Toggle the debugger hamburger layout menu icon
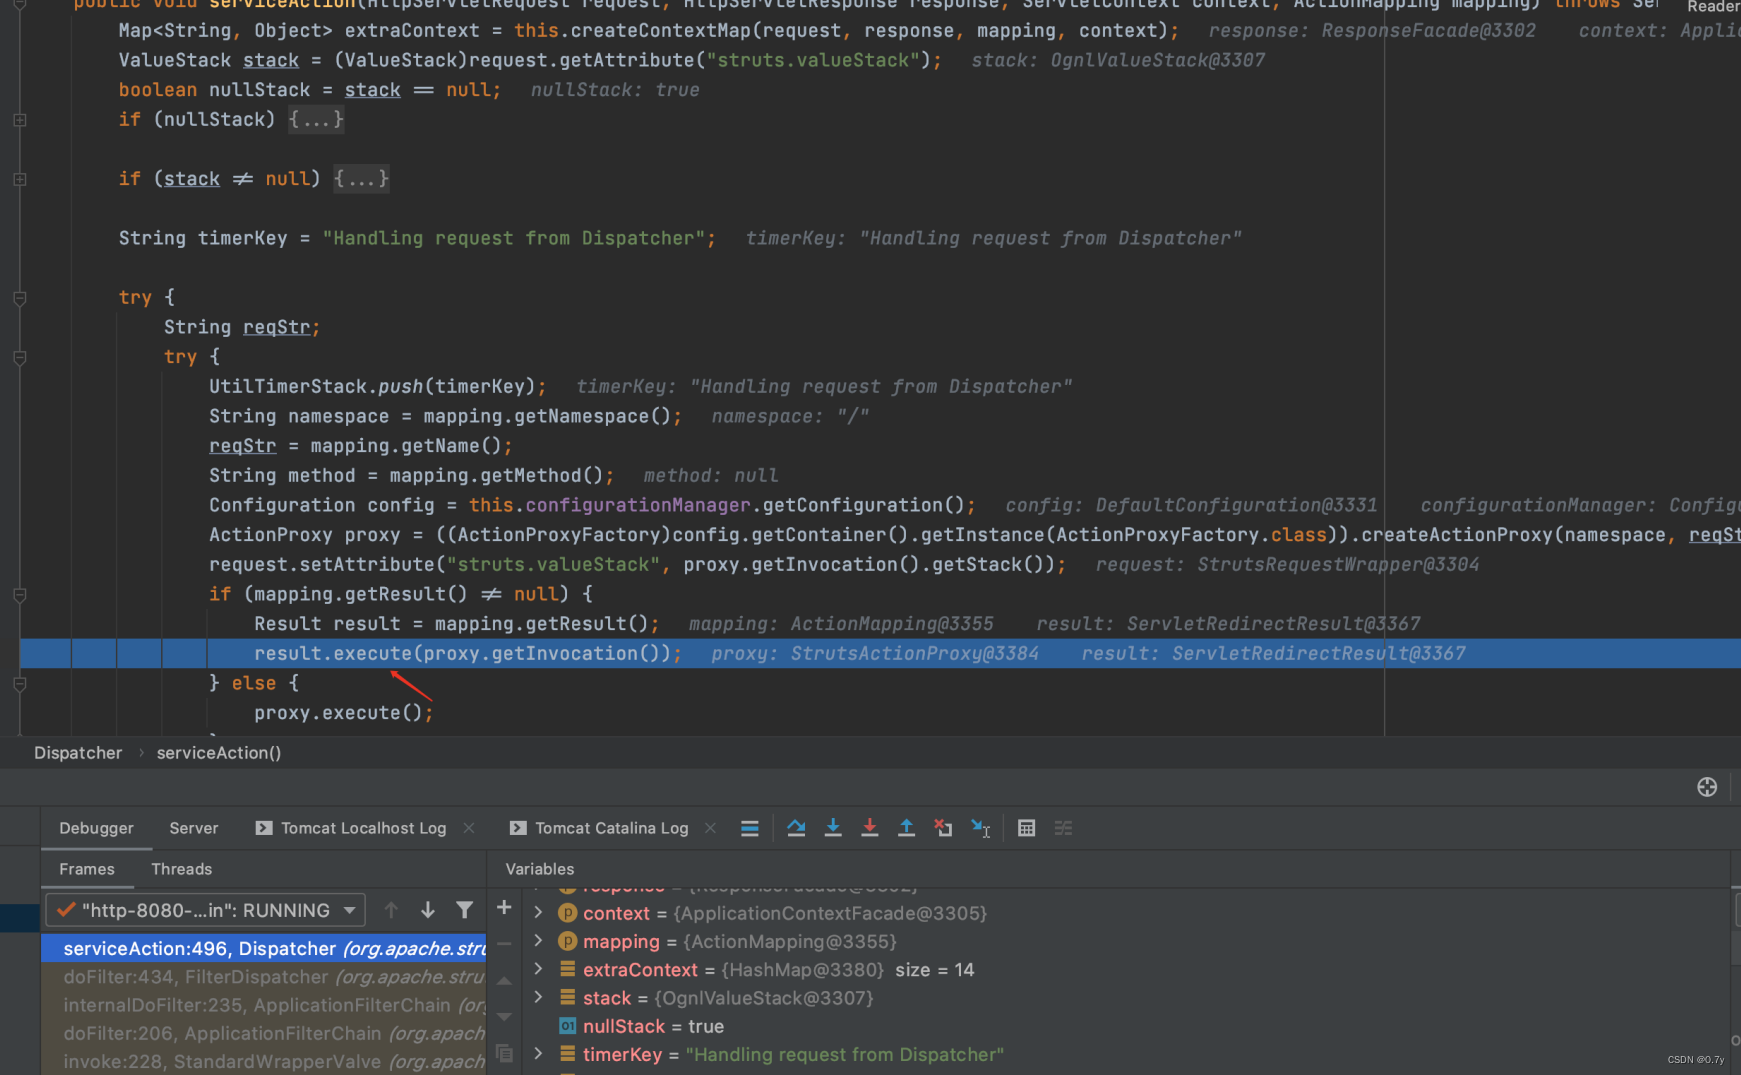Screen dimensions: 1741x1075 [x=750, y=828]
